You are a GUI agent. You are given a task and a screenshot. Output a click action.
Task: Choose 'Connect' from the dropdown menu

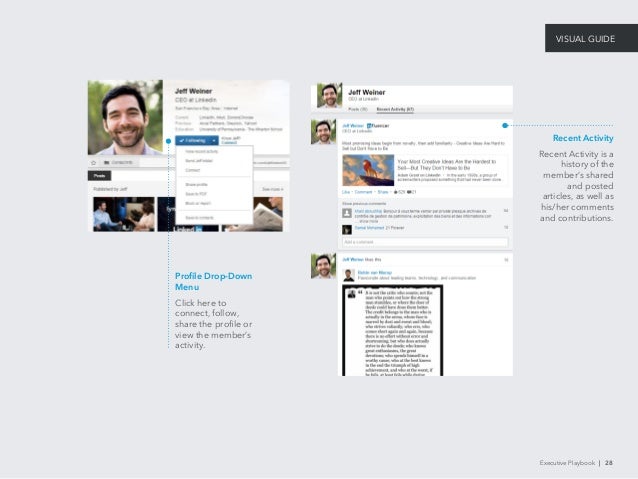tap(192, 170)
